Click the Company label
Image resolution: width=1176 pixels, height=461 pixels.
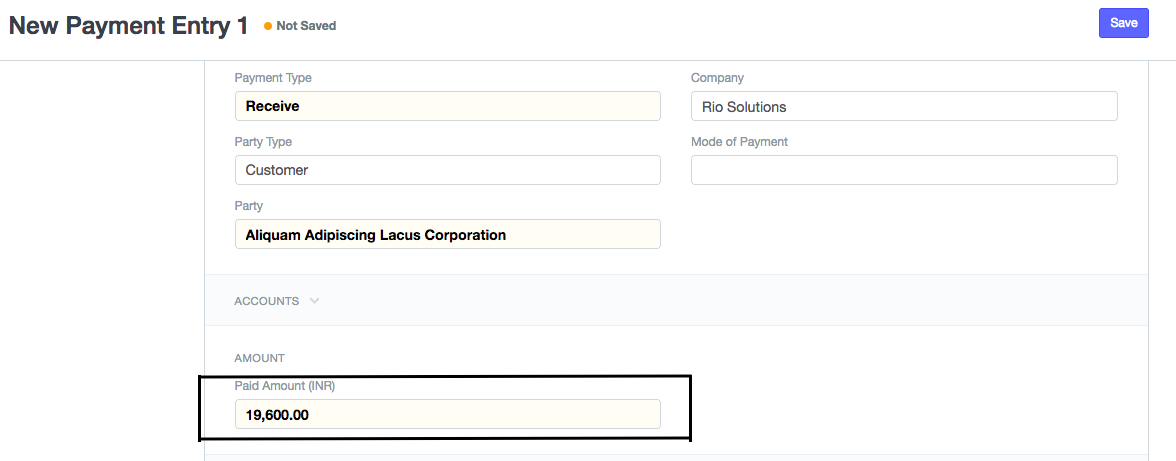(x=717, y=78)
